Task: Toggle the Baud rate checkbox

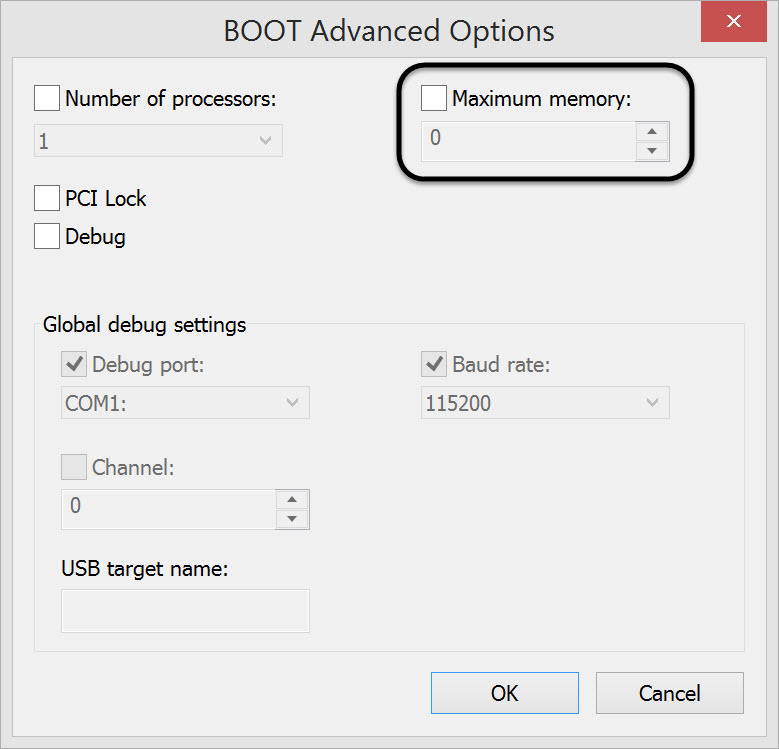Action: click(434, 364)
